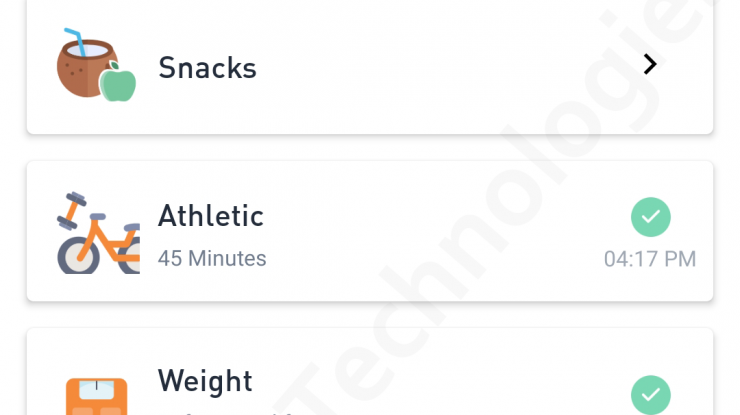
Task: Click the green apple in Snacks icon
Action: [118, 82]
